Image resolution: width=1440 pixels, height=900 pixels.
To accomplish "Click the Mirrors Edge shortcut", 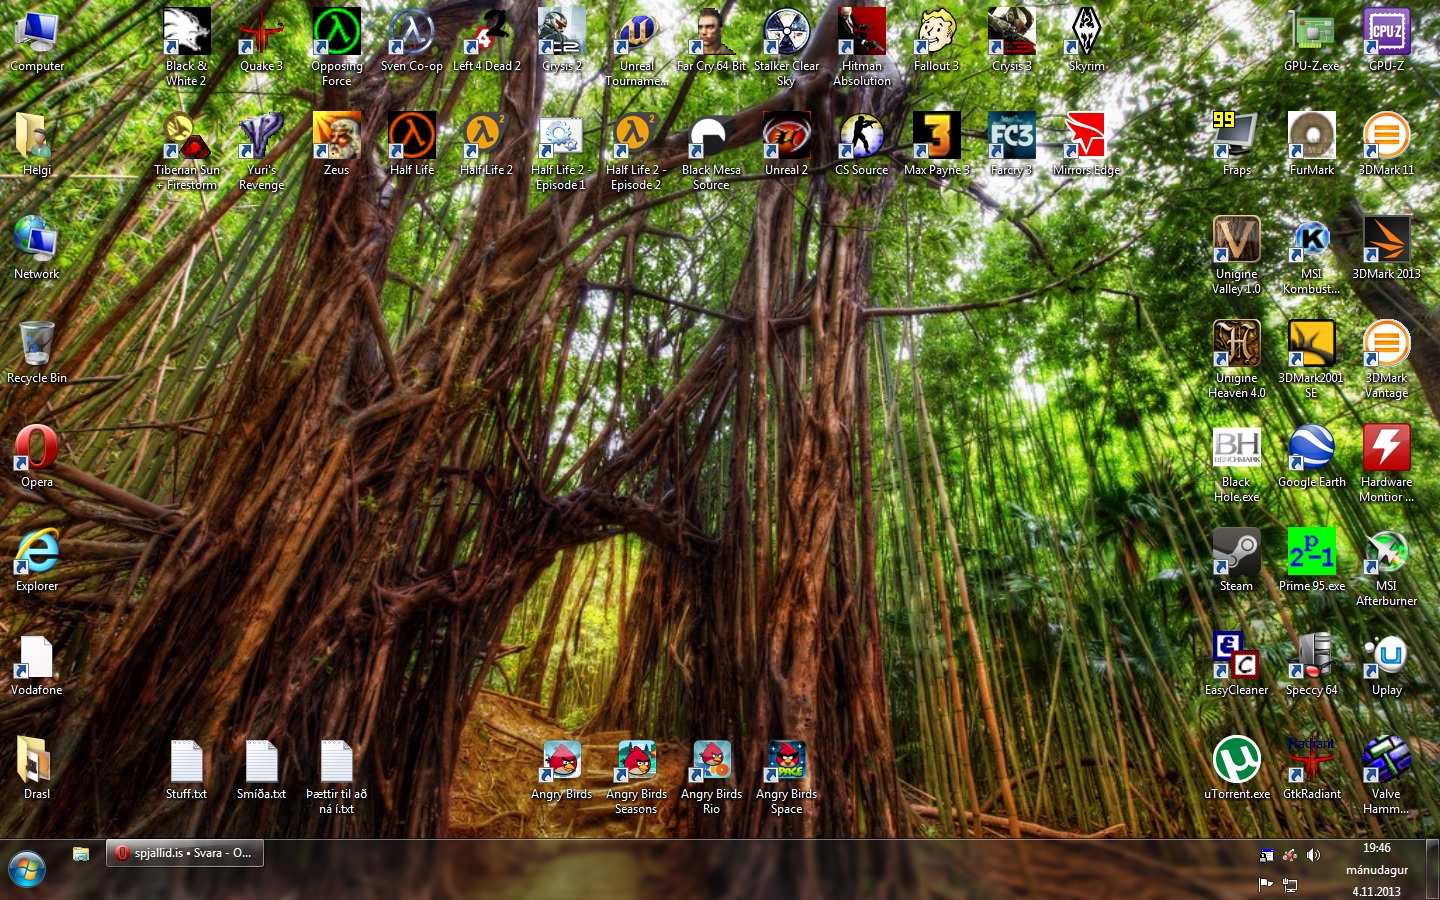I will pyautogui.click(x=1086, y=138).
